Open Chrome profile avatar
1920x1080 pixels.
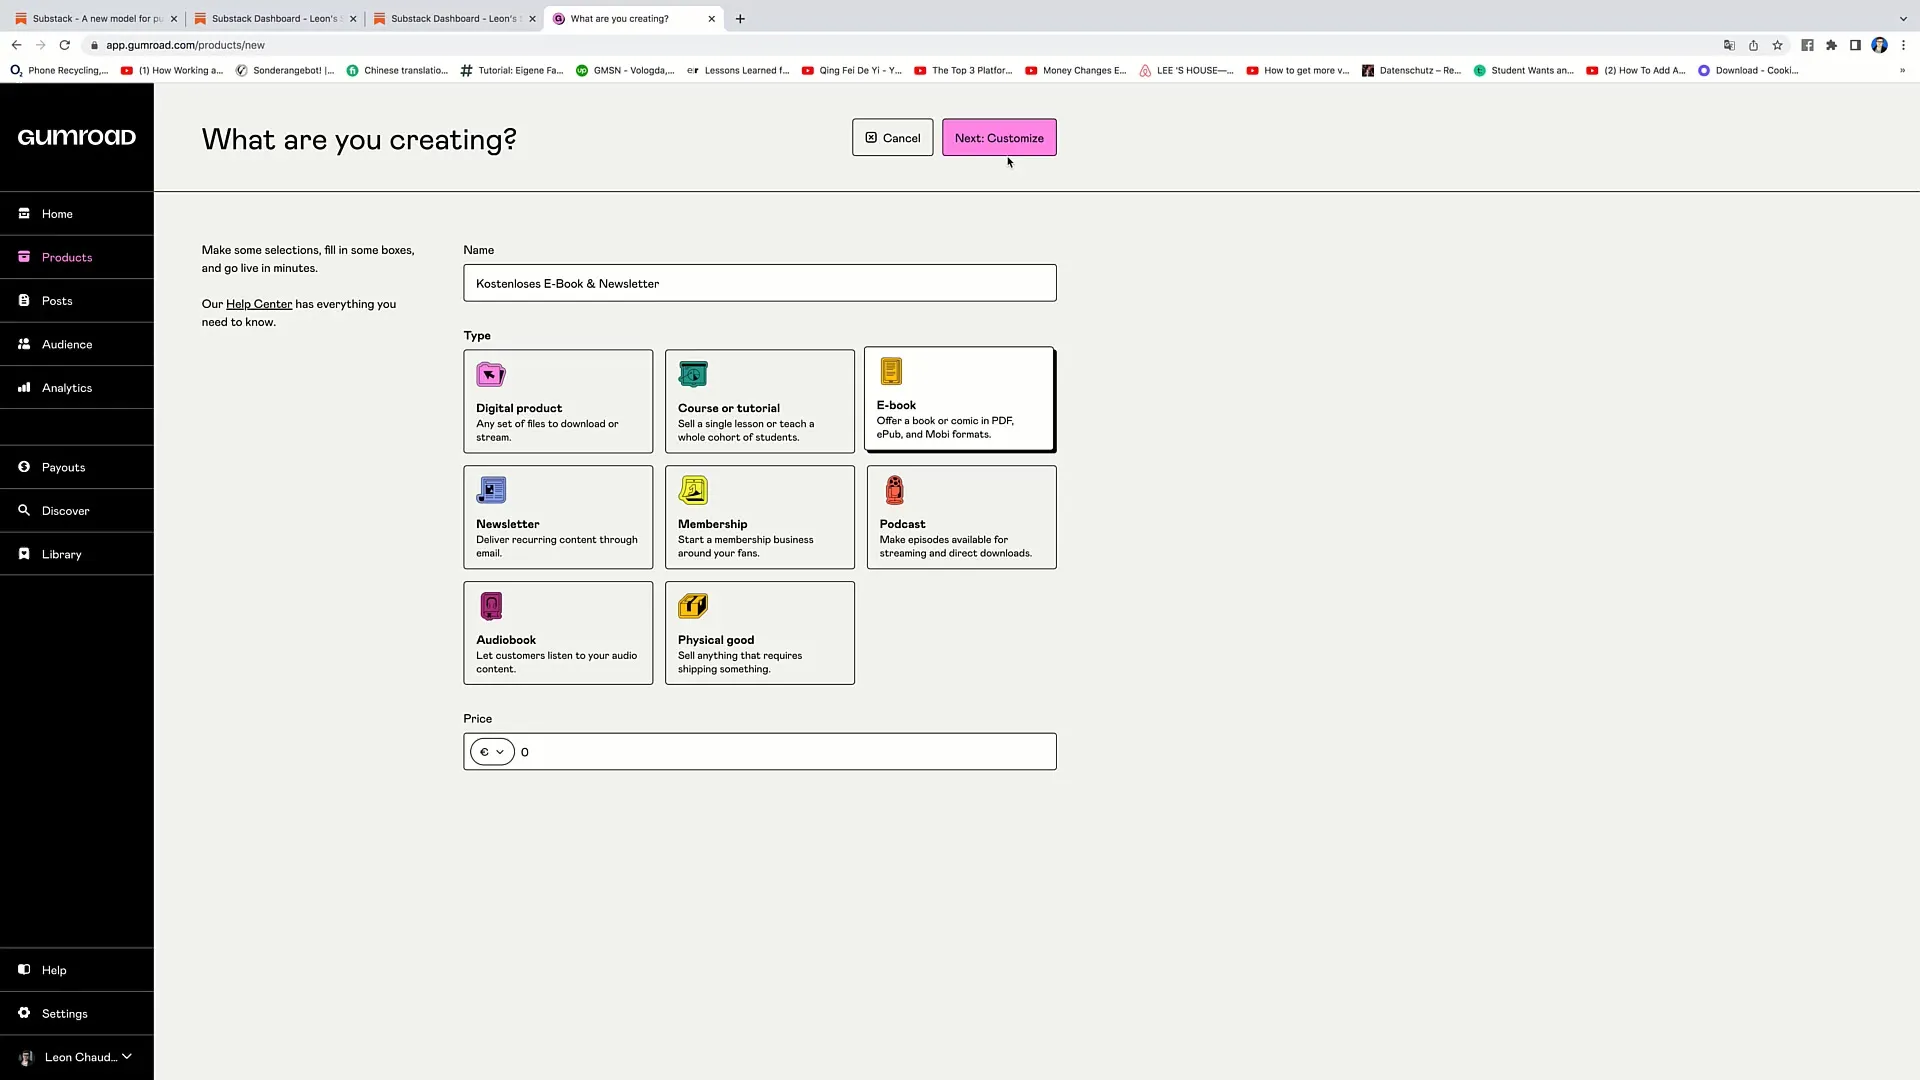[1879, 45]
